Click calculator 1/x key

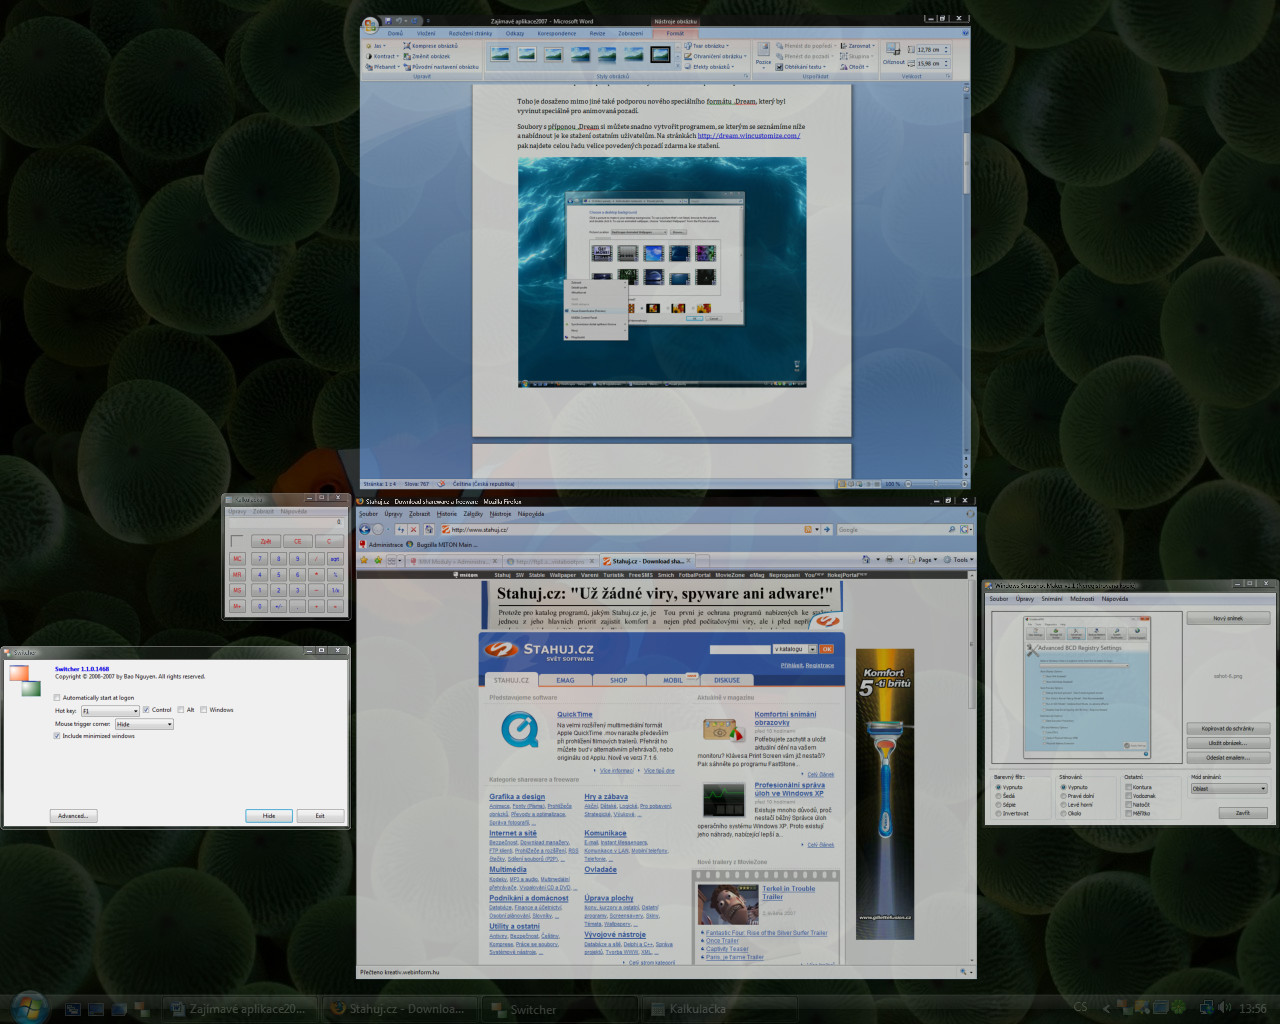(x=335, y=590)
